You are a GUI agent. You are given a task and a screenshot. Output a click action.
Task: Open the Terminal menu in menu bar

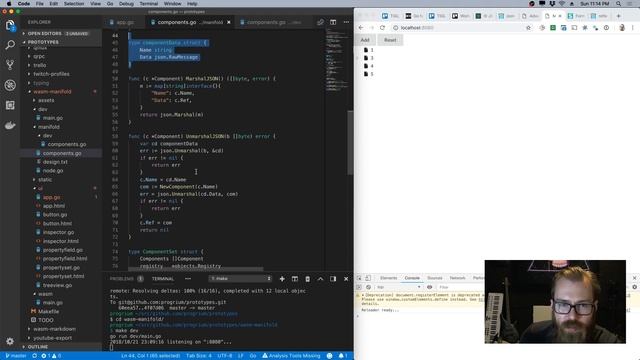pos(149,4)
